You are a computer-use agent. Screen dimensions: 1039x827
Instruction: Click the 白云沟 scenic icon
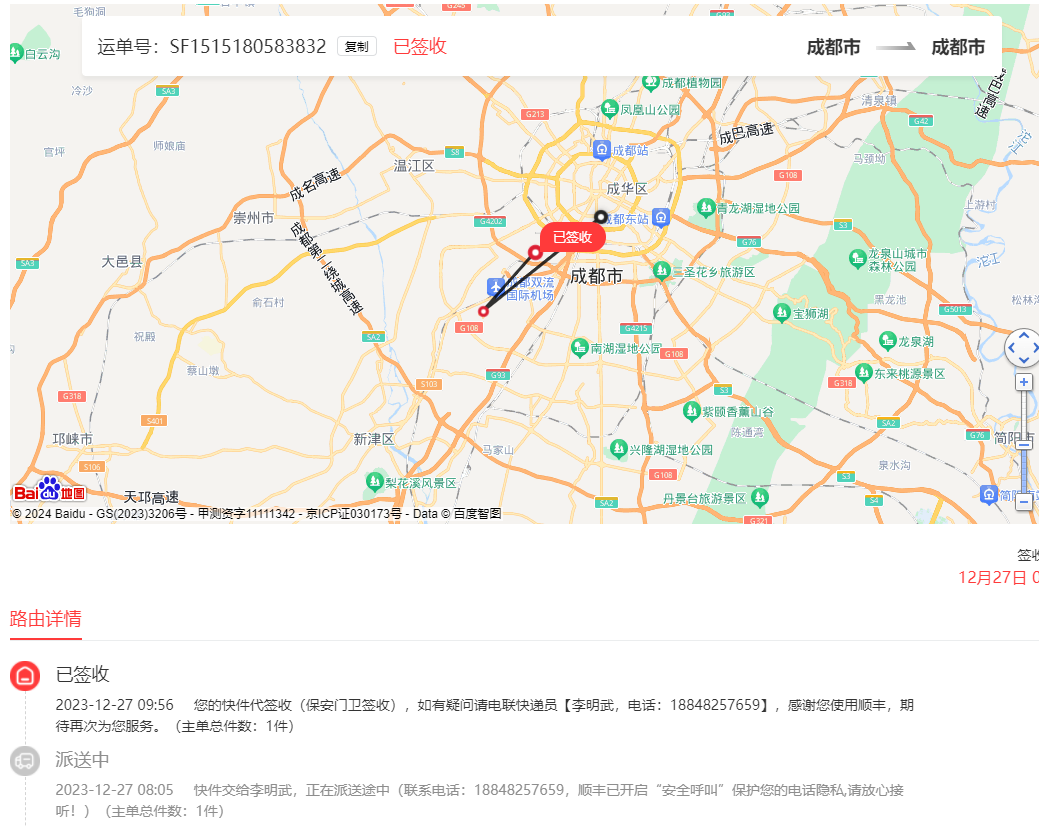pos(16,52)
